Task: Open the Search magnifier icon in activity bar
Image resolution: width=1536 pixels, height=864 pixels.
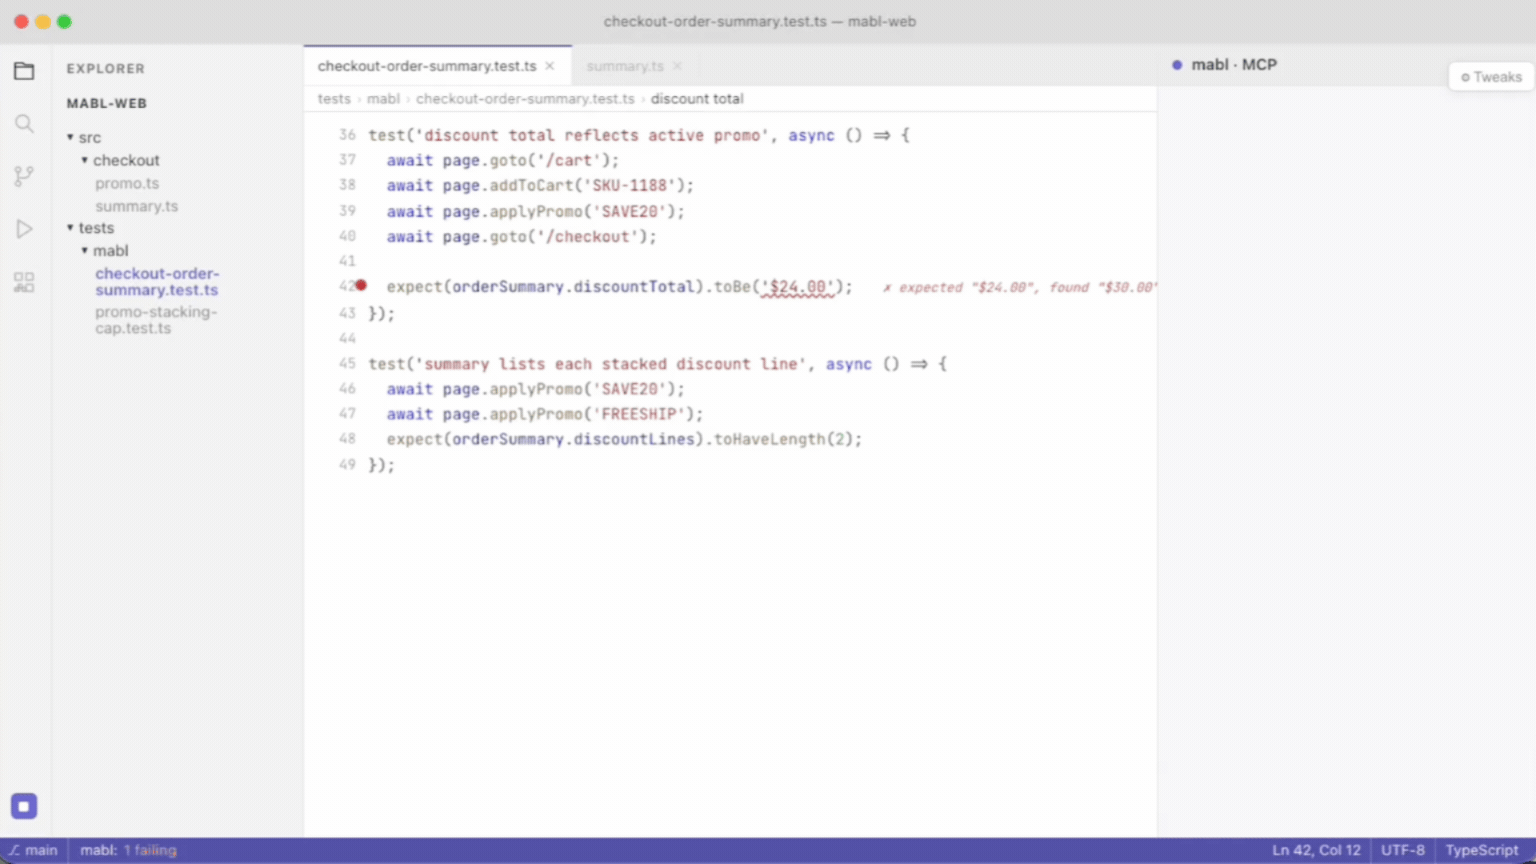Action: (x=24, y=124)
